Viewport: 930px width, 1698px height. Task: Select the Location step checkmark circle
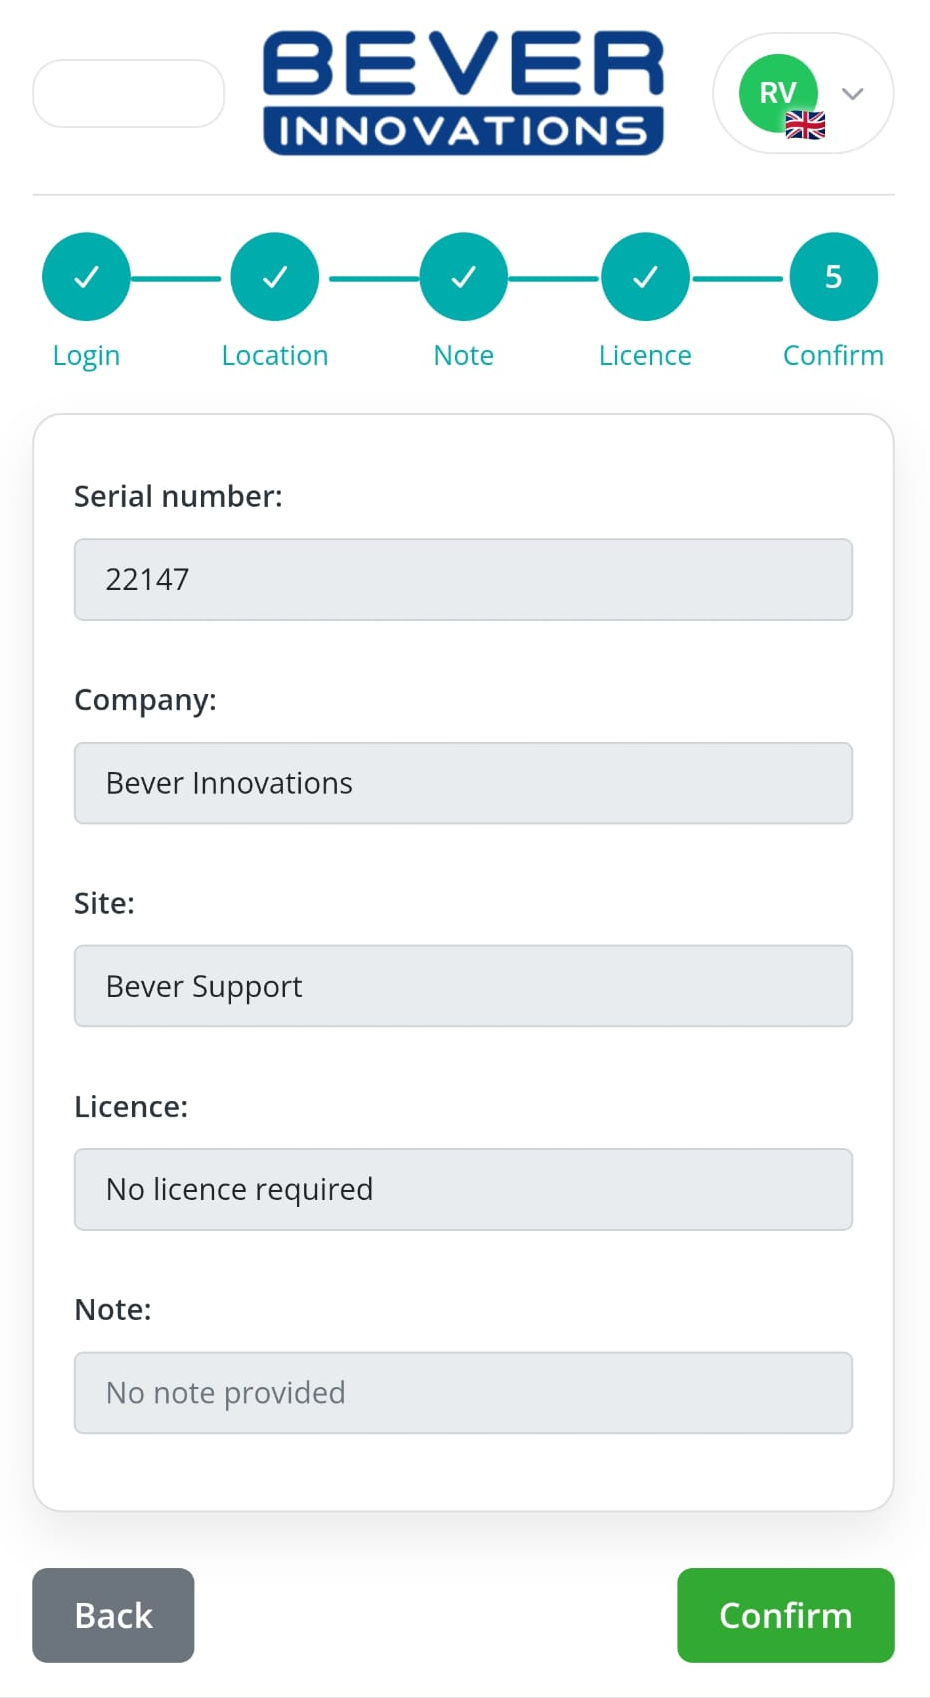[x=275, y=277]
